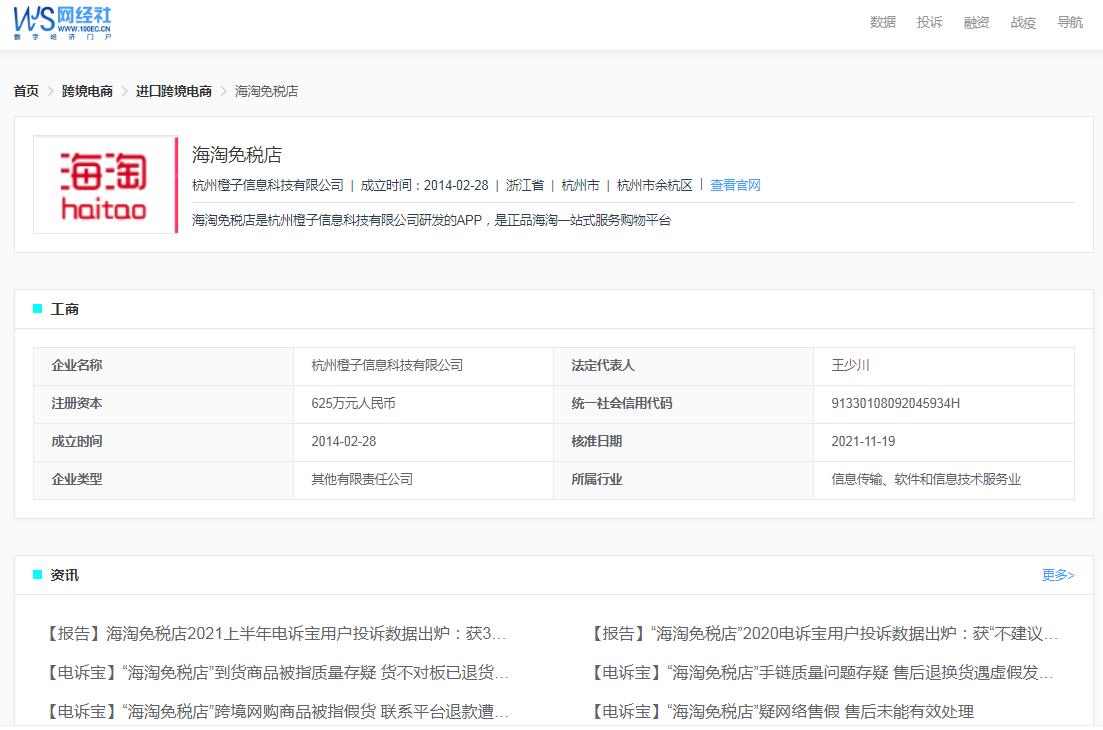The height and width of the screenshot is (730, 1103).
Task: Open the 更多 link in 资讯 section
Action: pyautogui.click(x=1057, y=575)
